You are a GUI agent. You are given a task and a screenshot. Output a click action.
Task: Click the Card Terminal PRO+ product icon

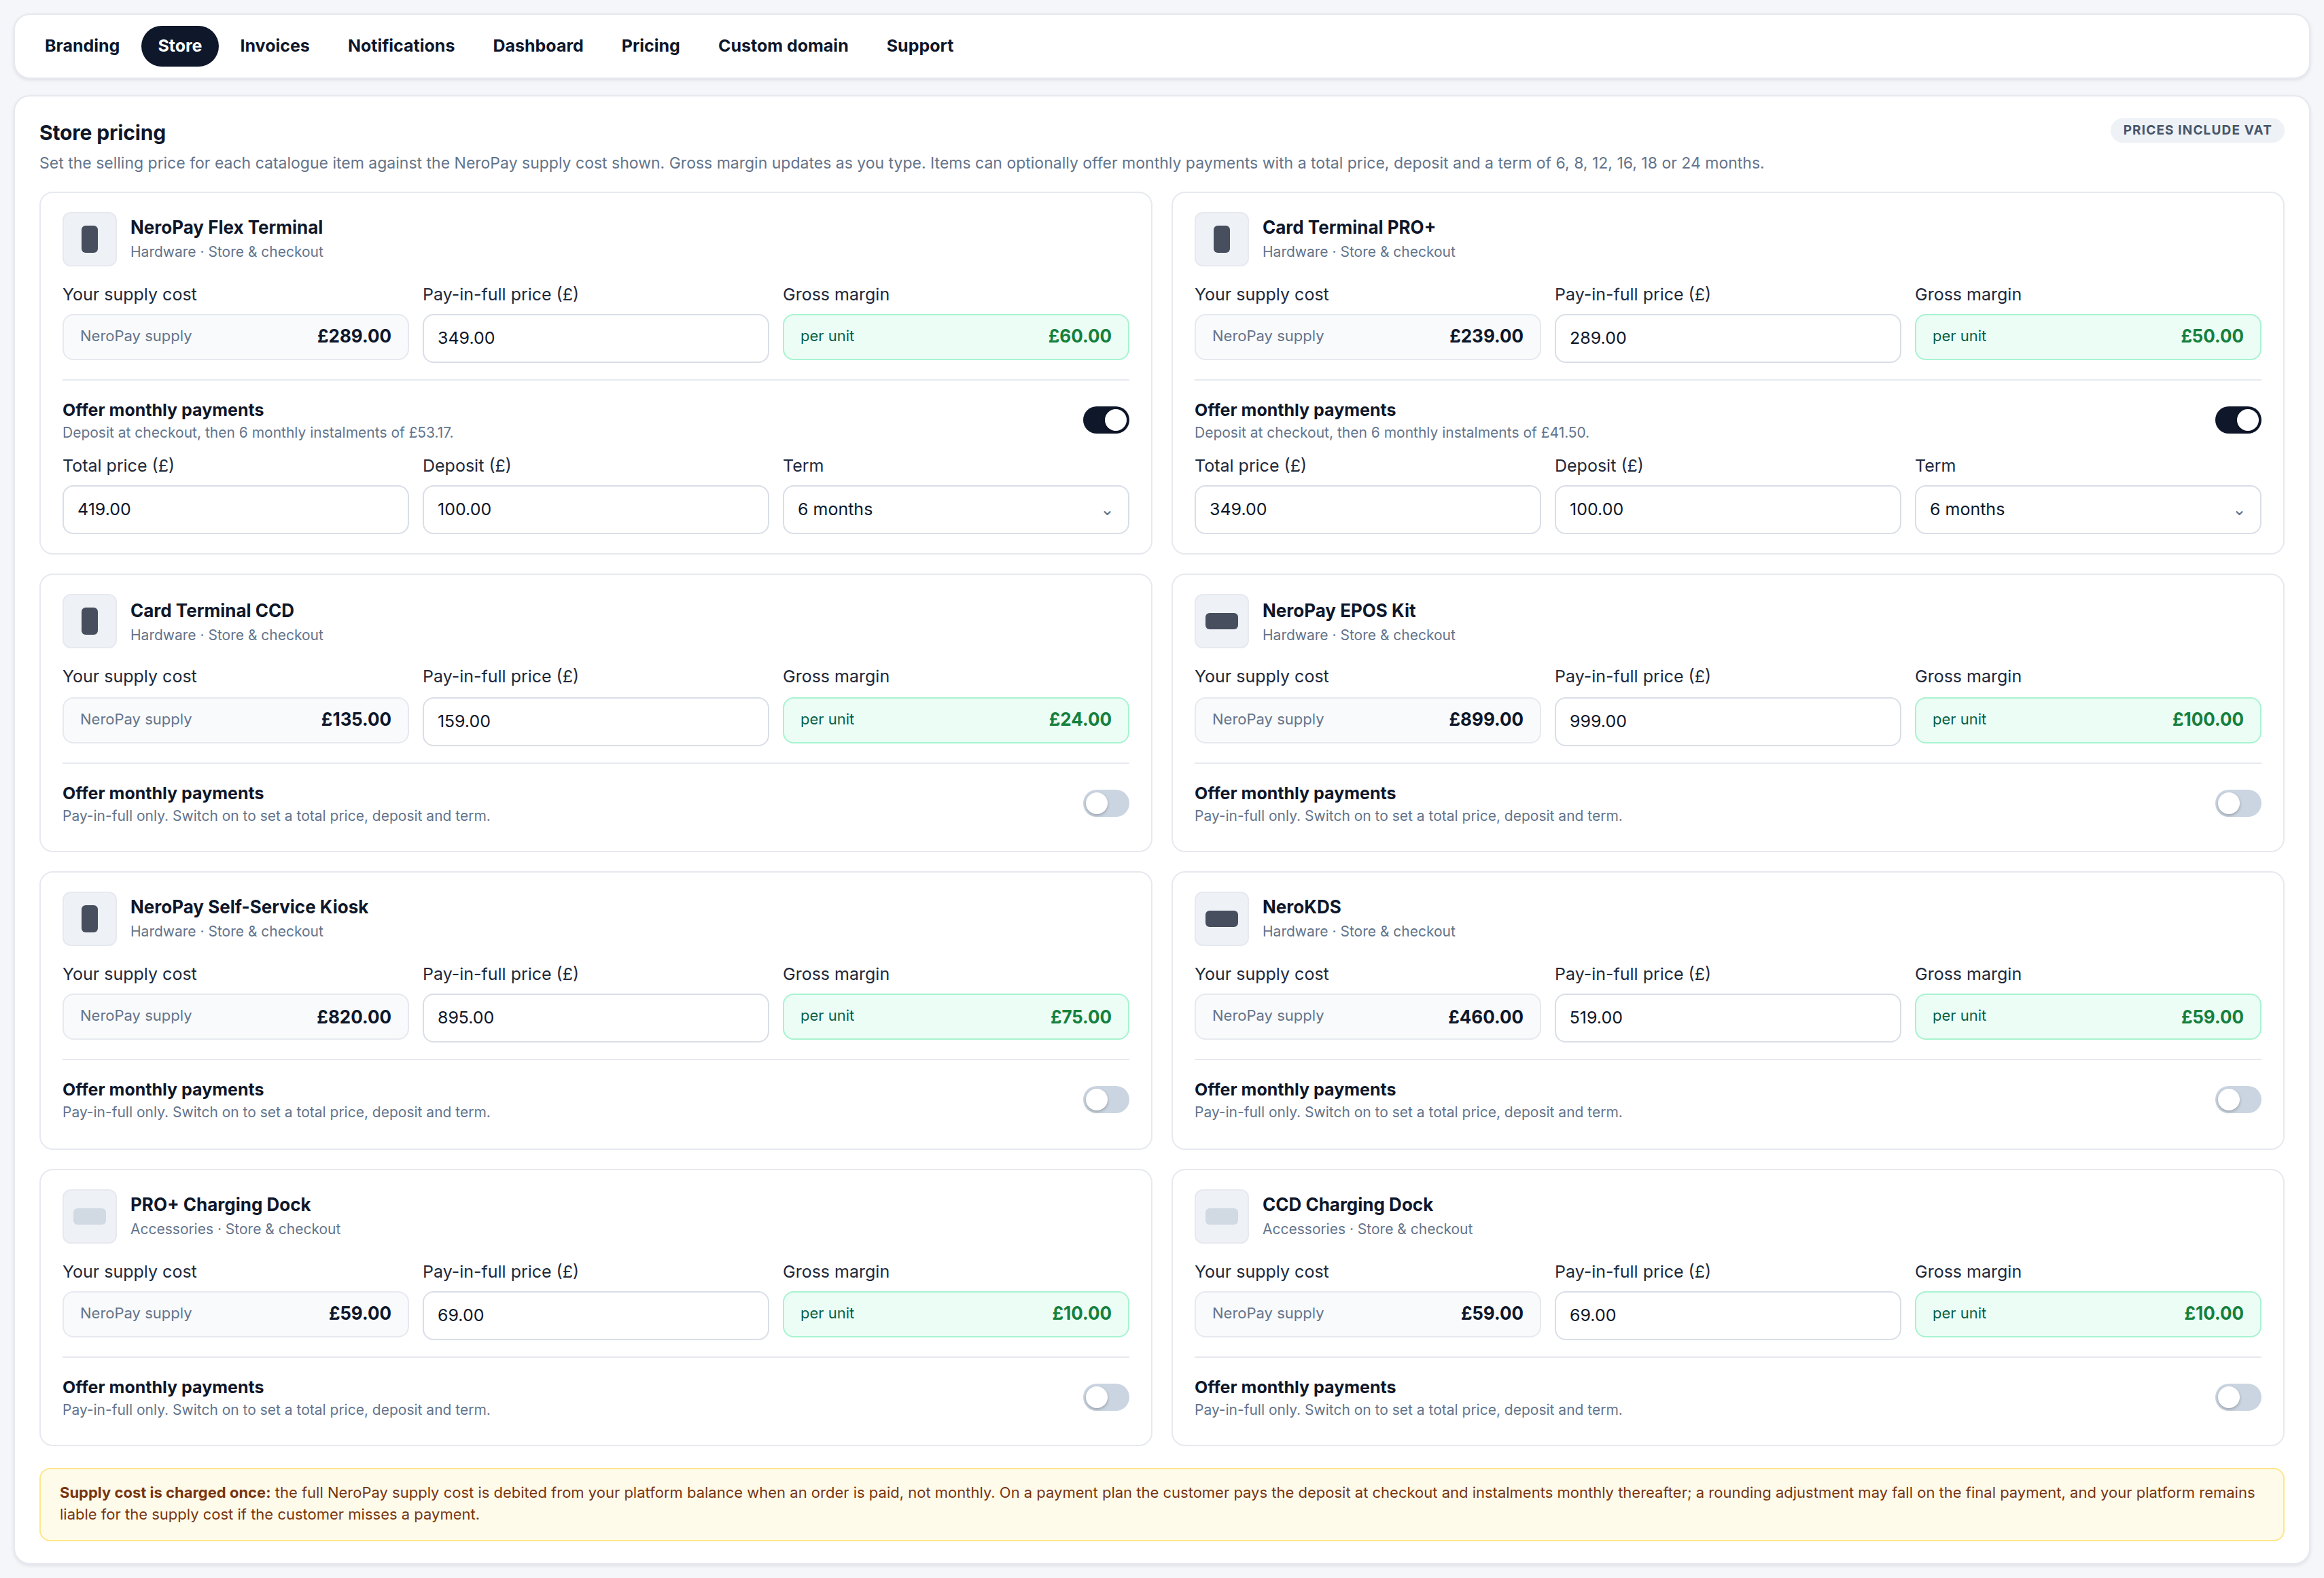1221,239
